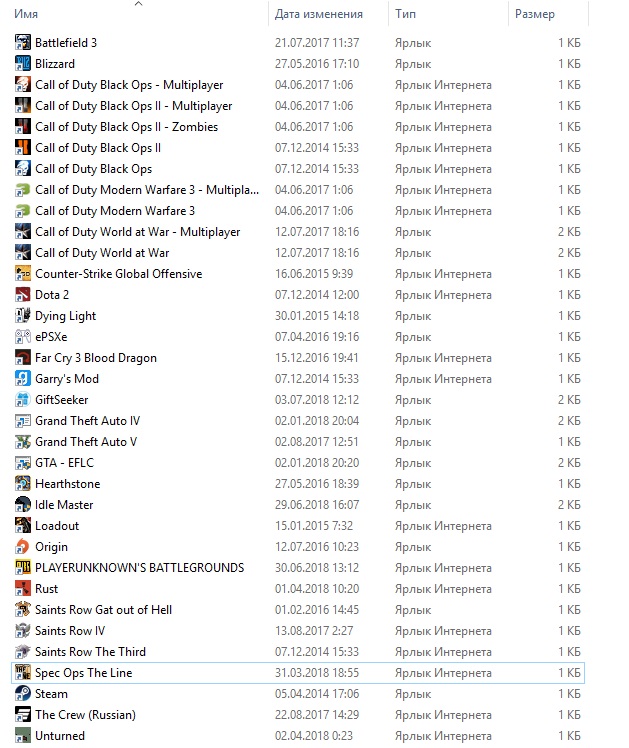
Task: Click the date 22.08.2017 14:29
Action: coord(317,715)
